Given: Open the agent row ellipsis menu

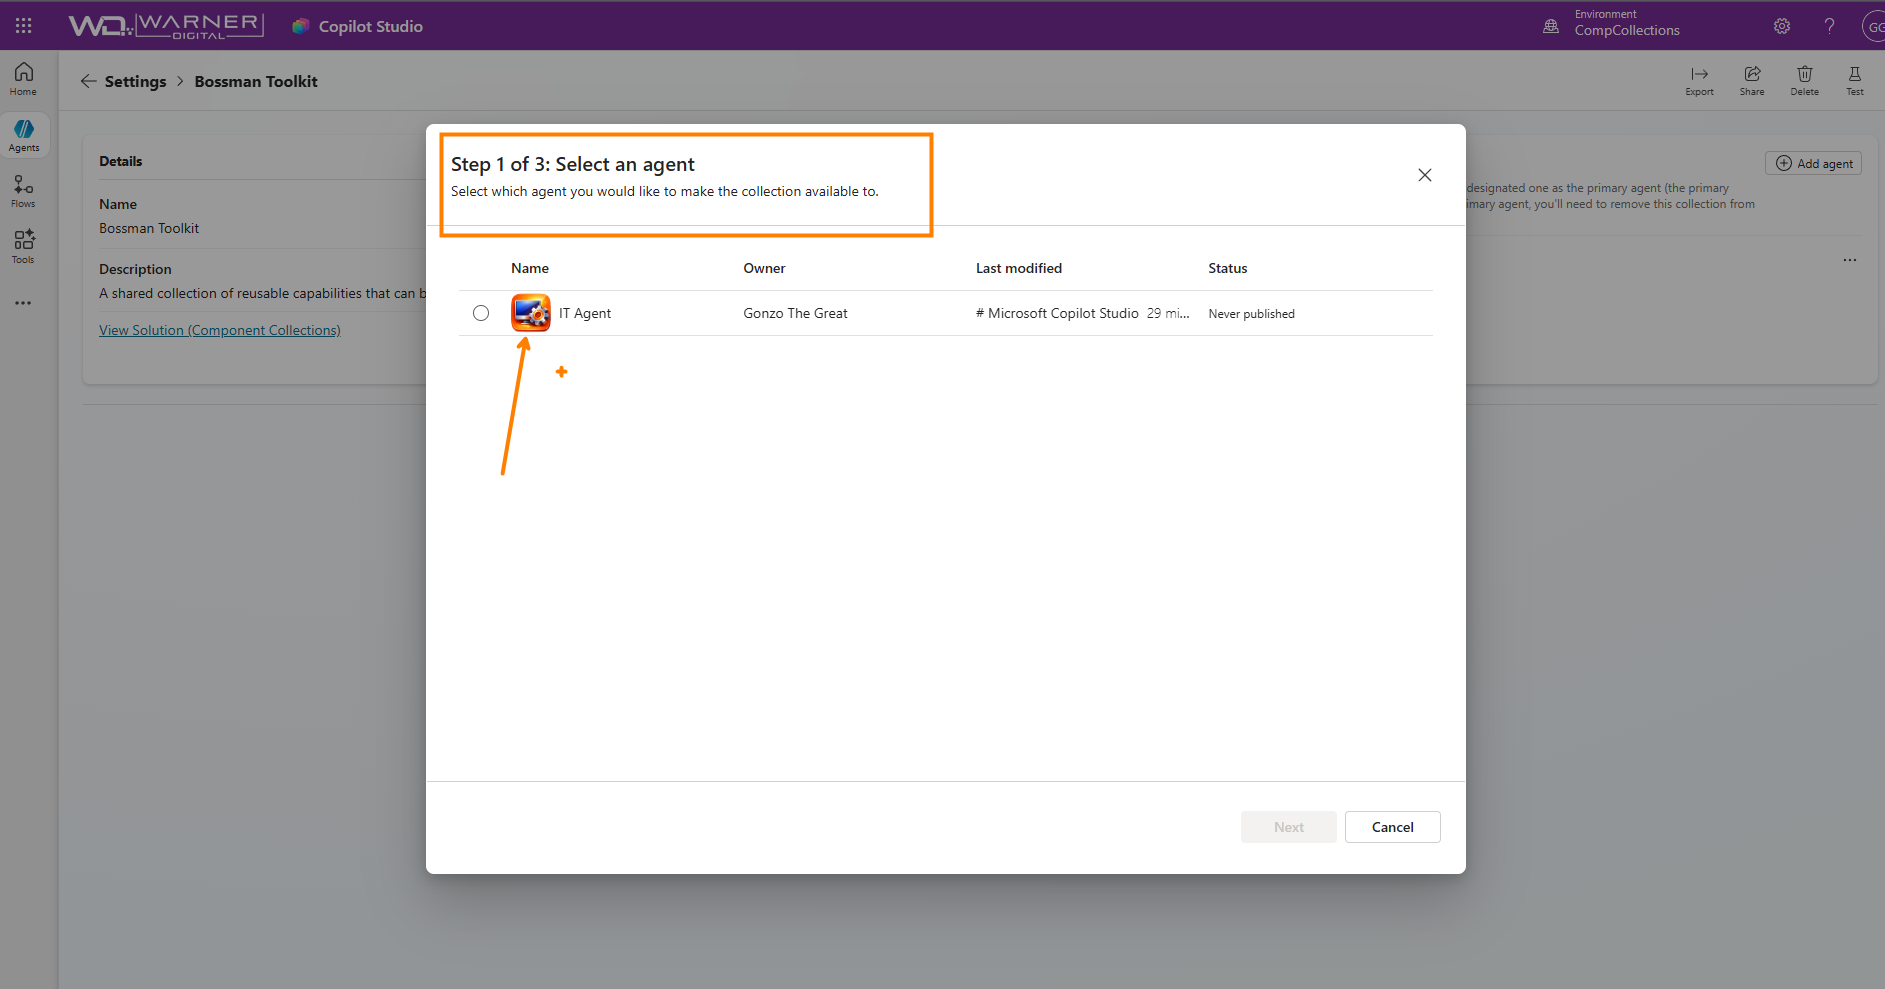Looking at the screenshot, I should coord(1849,260).
